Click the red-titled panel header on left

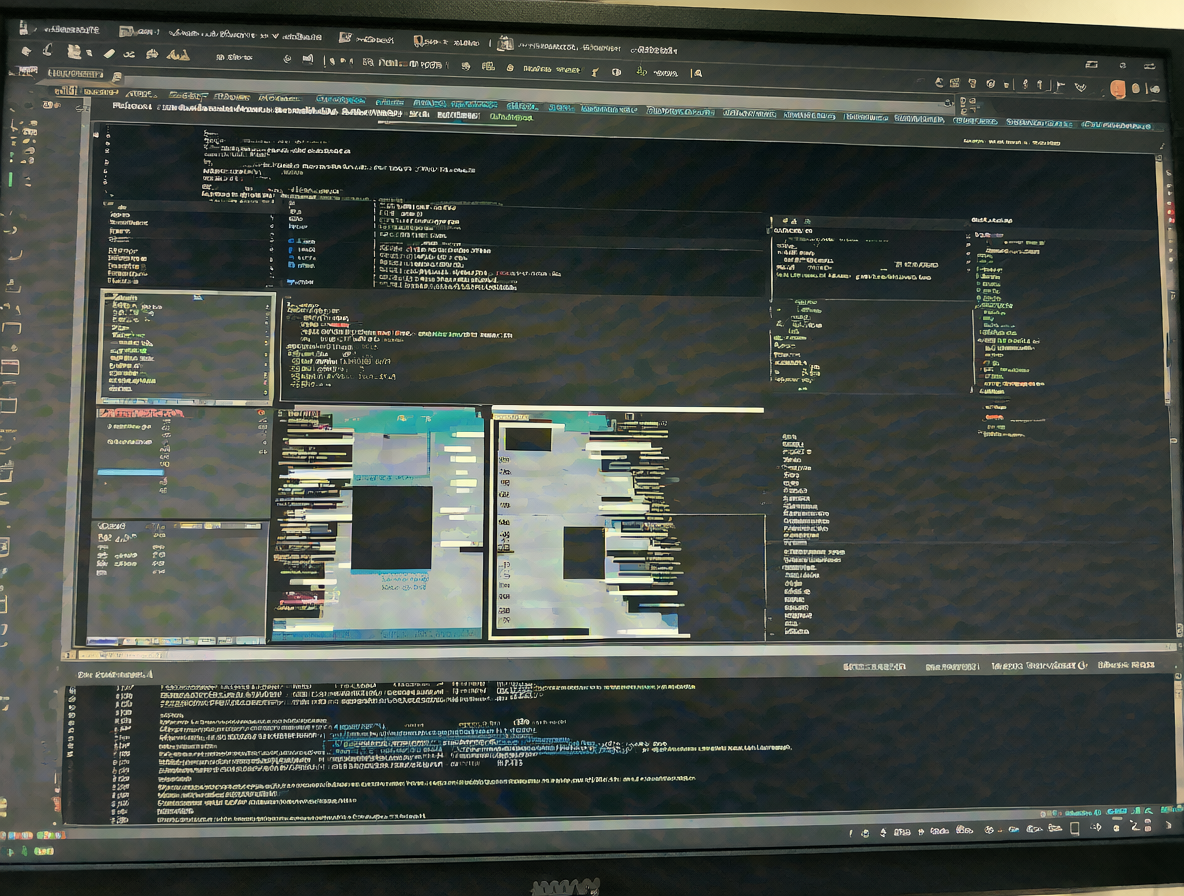140,414
